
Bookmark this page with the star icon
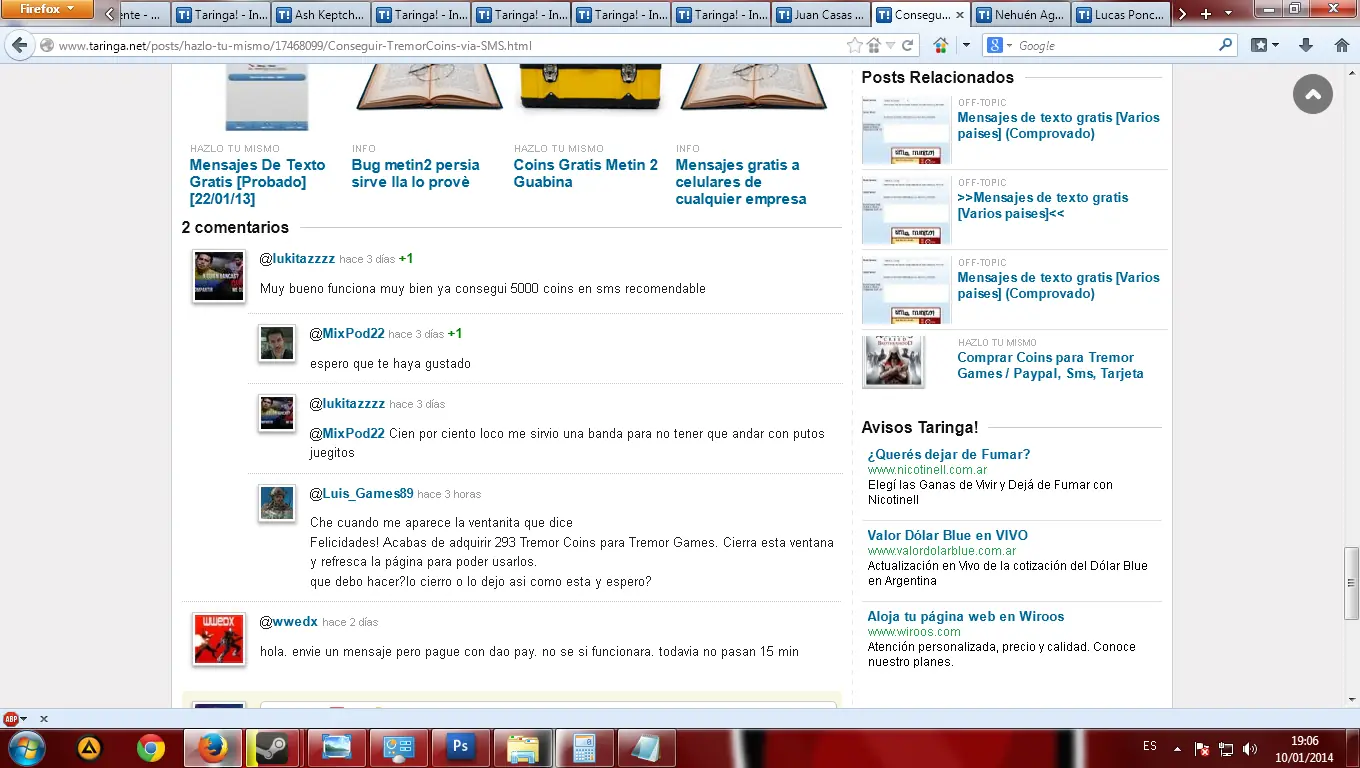[x=854, y=45]
